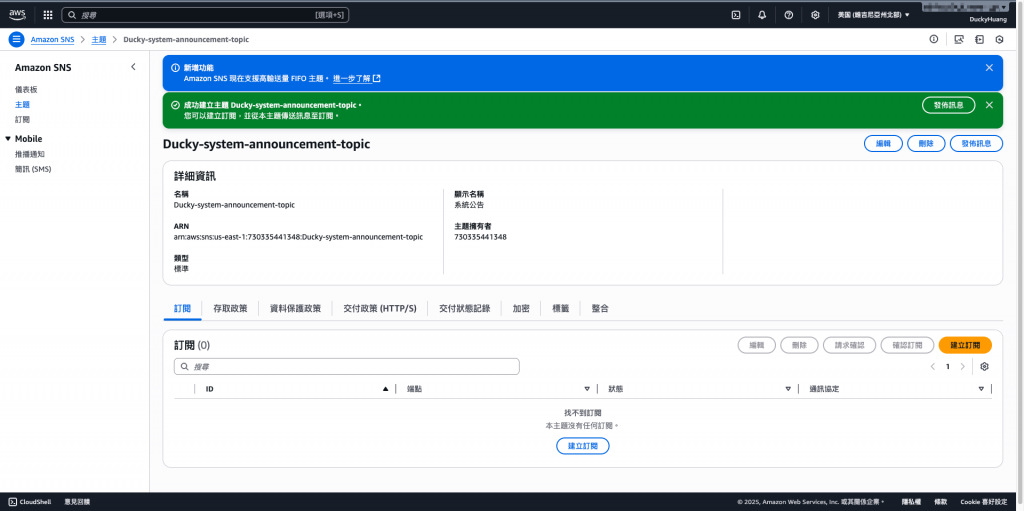This screenshot has width=1024, height=511.
Task: Click the topic header 刪除 button
Action: 926,144
